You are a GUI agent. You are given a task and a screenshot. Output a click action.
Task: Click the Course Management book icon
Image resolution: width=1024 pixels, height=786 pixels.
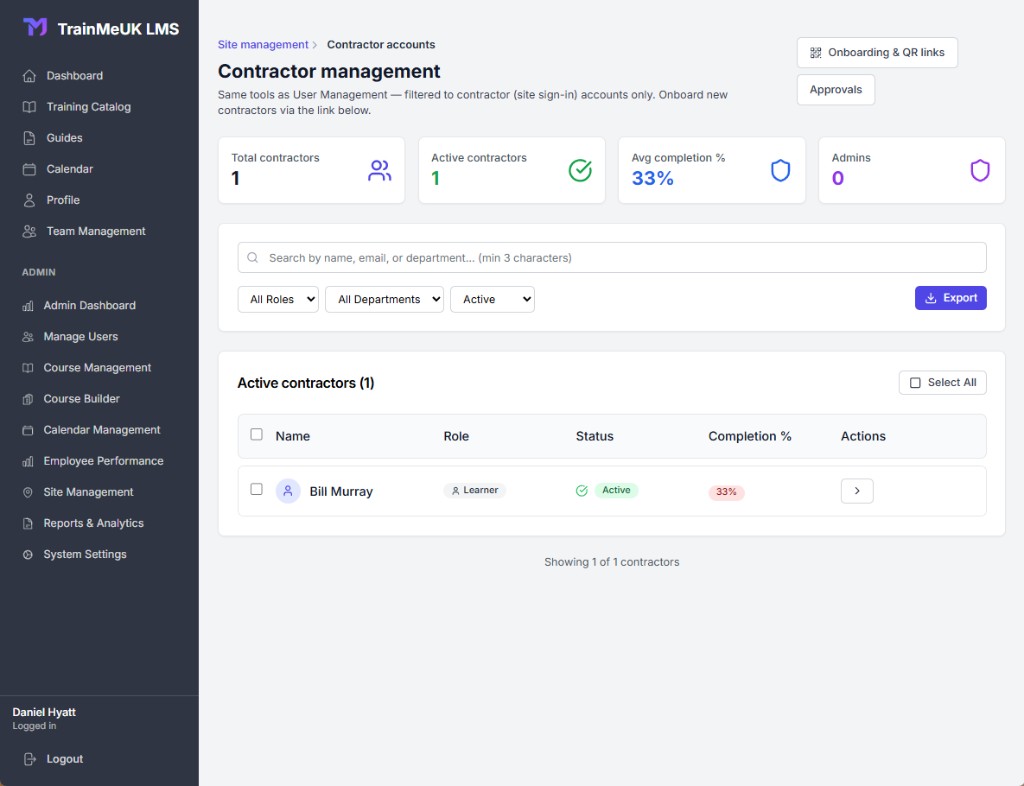[x=27, y=368]
